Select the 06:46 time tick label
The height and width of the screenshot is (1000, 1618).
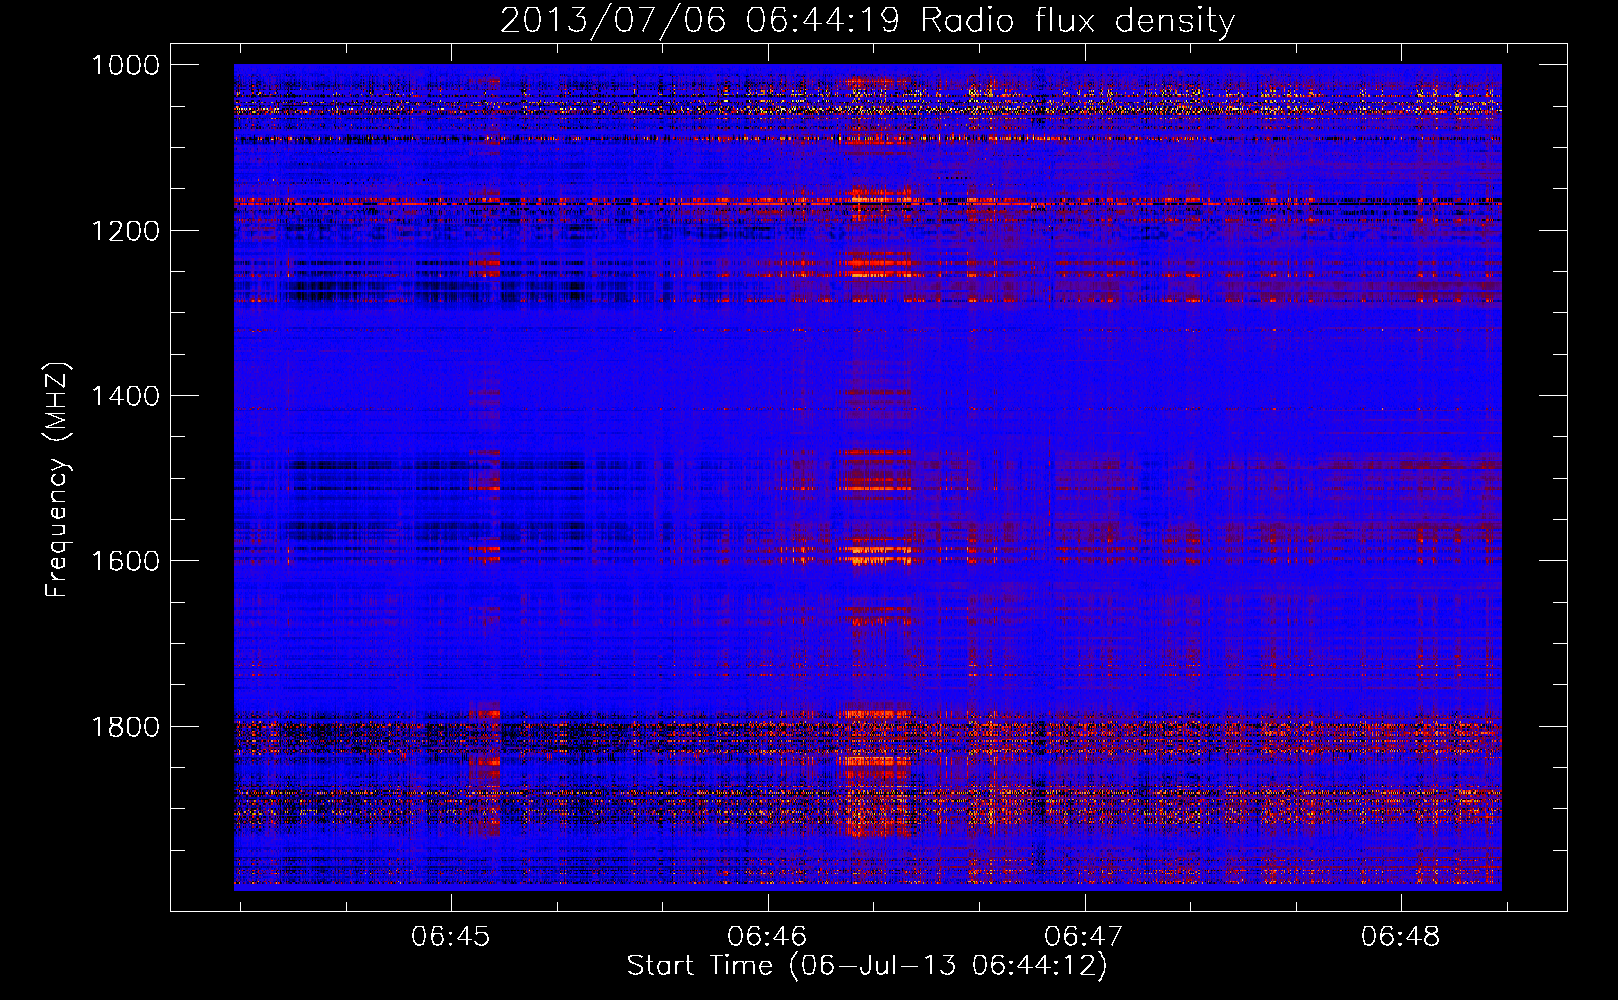point(767,936)
